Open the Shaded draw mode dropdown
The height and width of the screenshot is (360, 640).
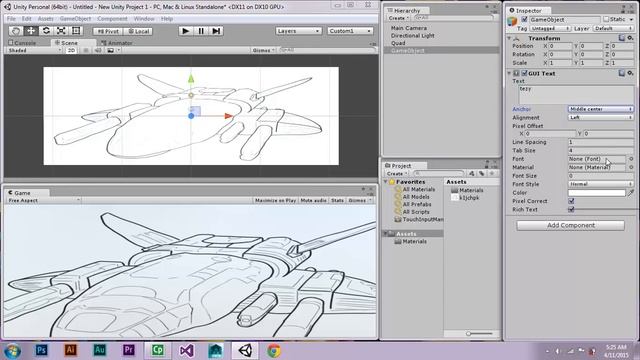[35, 50]
